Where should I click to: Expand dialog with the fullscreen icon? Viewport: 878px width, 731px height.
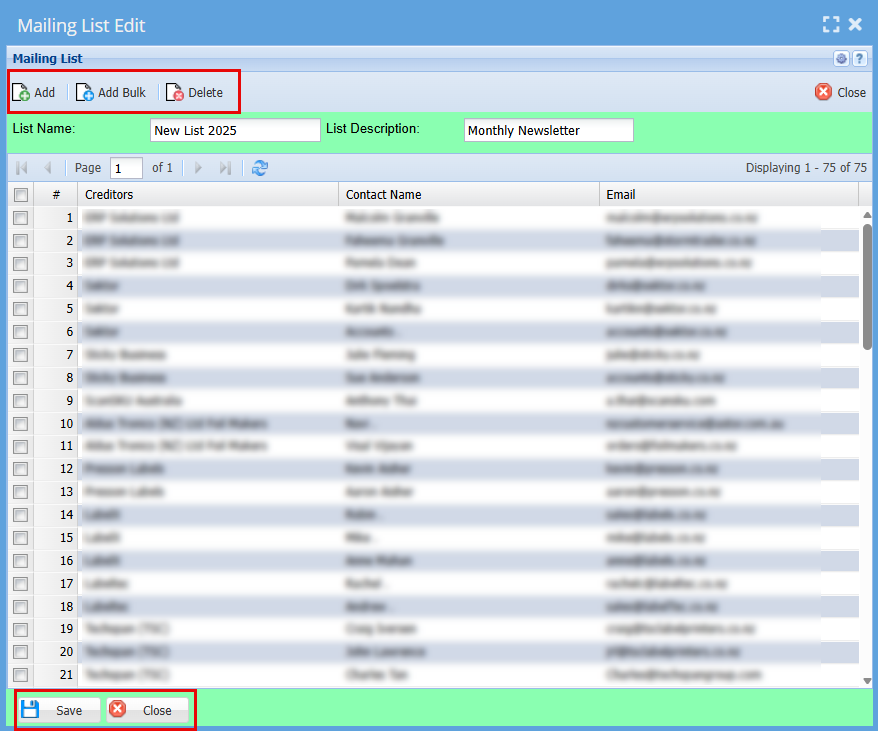831,24
